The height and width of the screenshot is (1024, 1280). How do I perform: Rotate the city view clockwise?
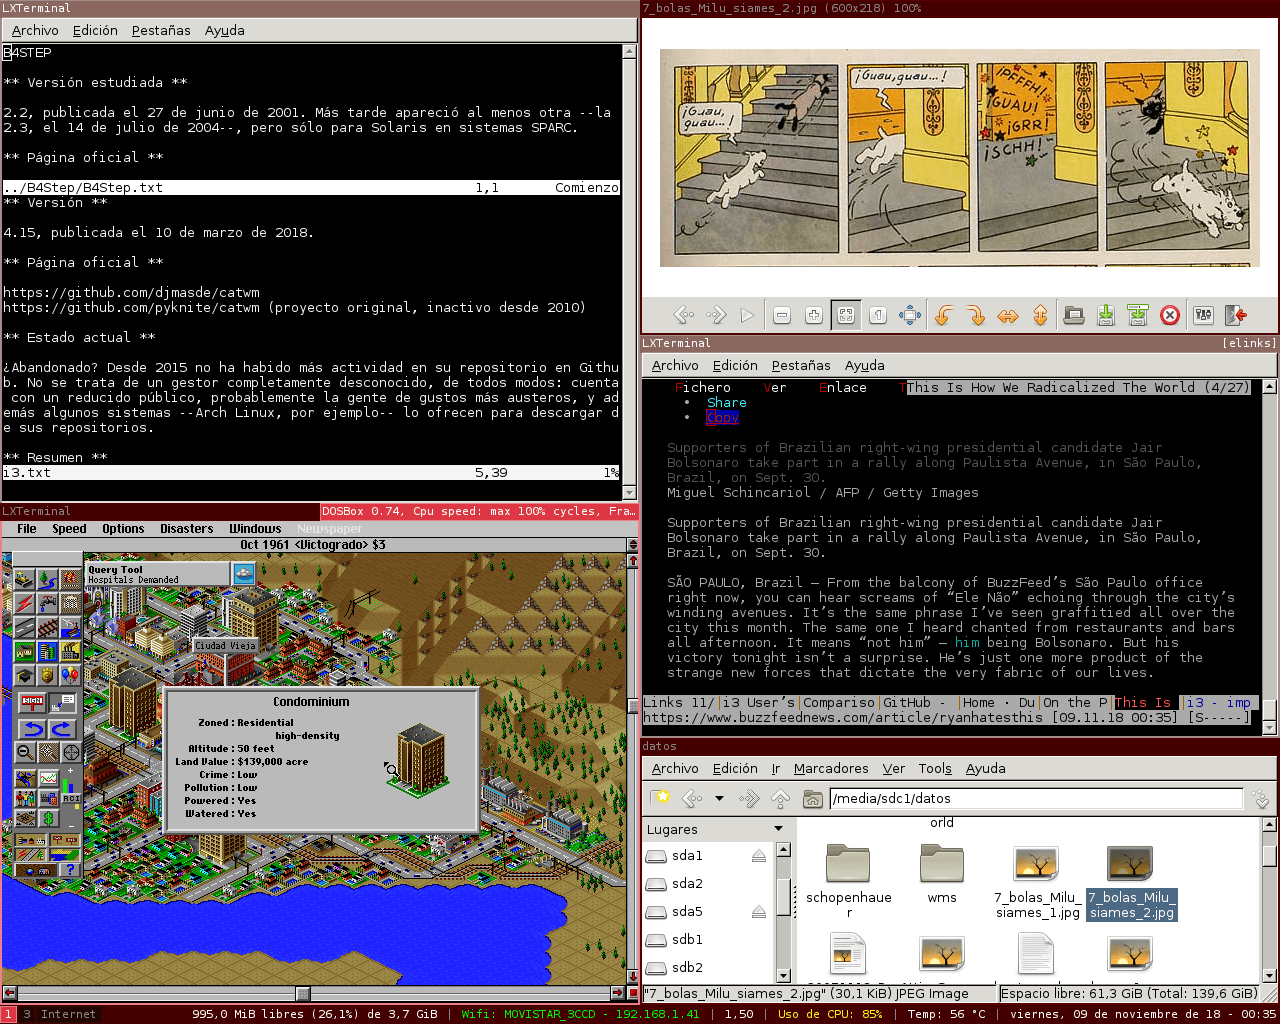pos(62,729)
